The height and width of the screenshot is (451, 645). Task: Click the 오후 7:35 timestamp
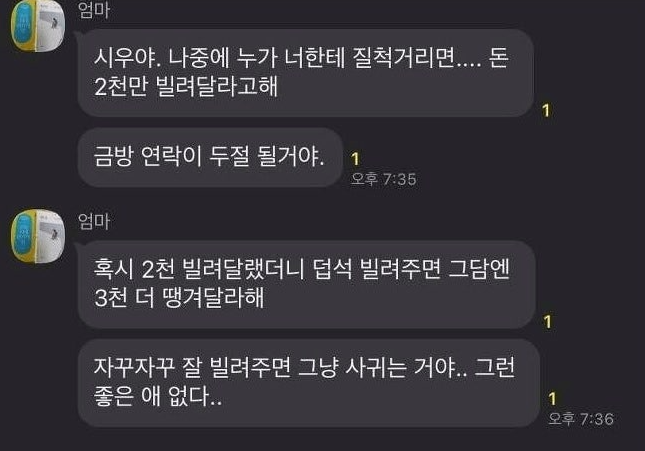(383, 179)
